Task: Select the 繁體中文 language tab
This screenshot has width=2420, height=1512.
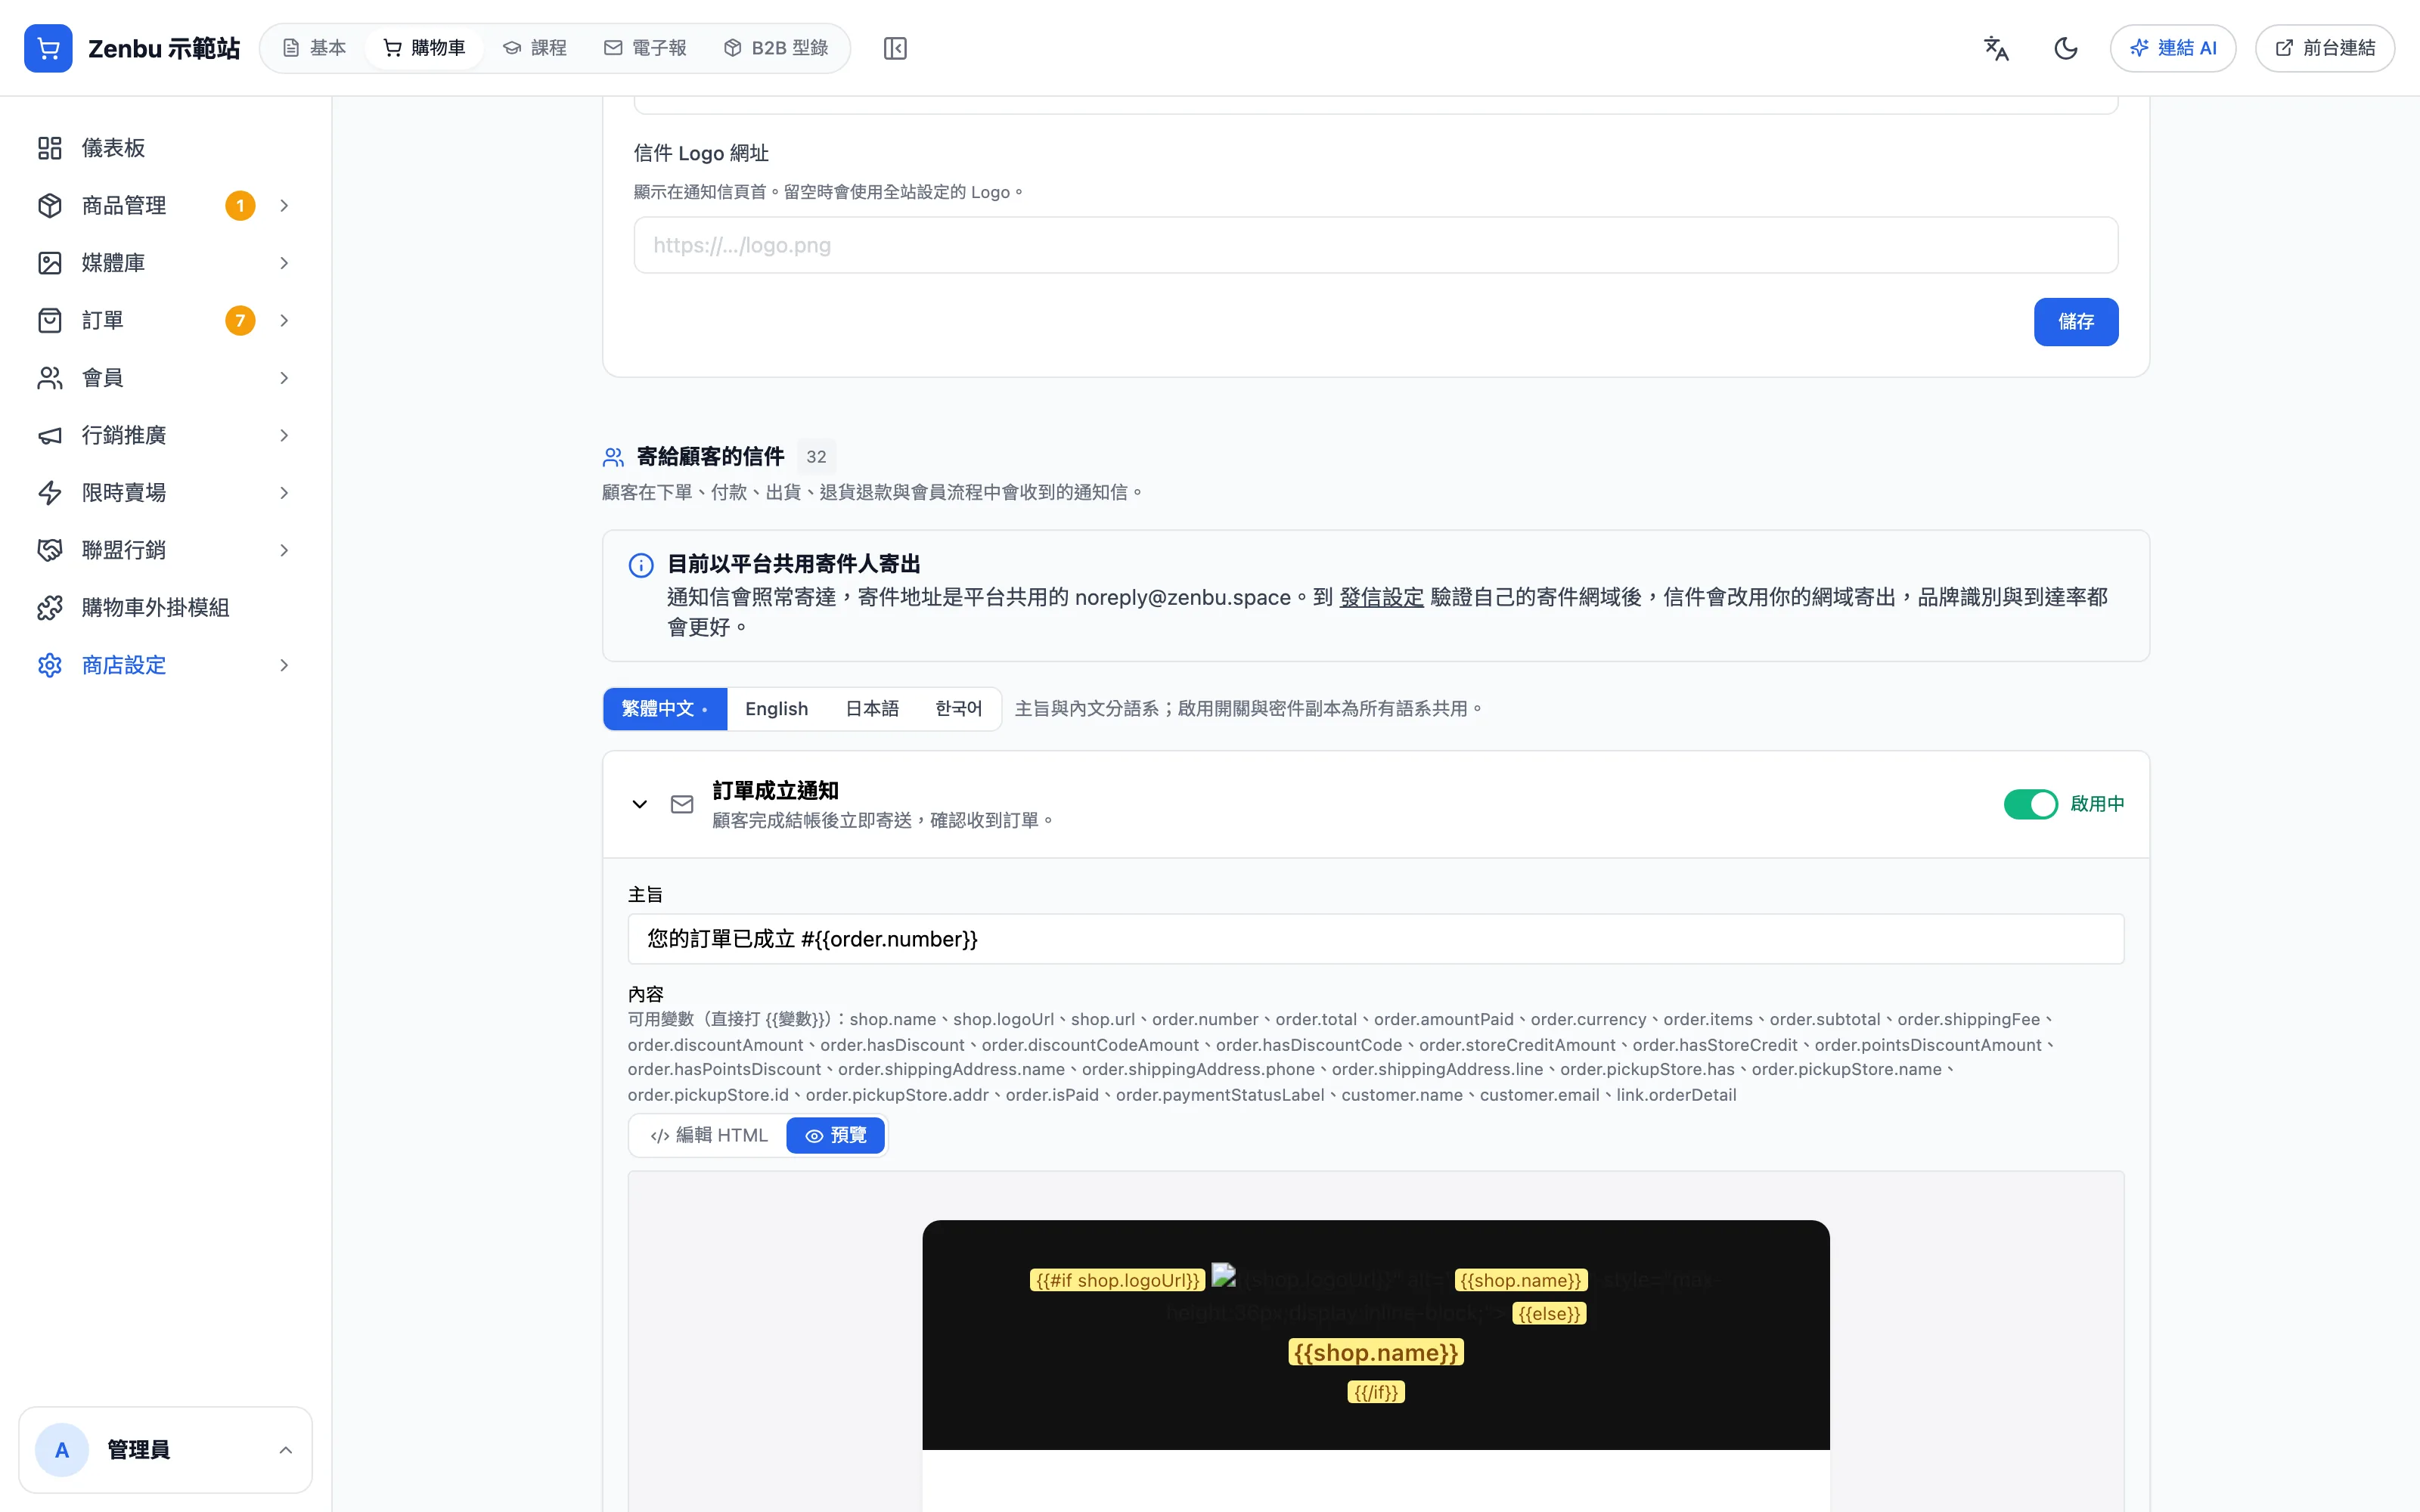Action: point(665,709)
